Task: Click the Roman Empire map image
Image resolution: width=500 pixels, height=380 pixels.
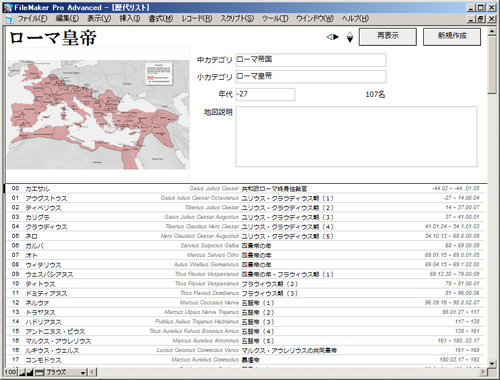Action: point(98,114)
